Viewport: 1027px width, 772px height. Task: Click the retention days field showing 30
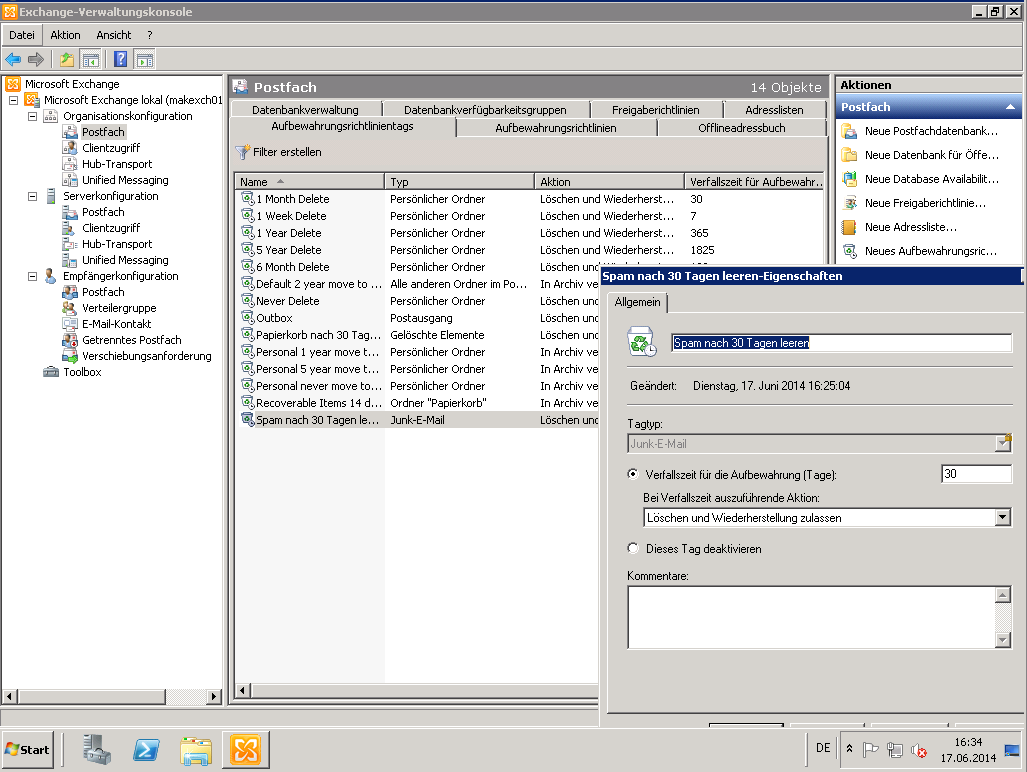click(x=976, y=473)
